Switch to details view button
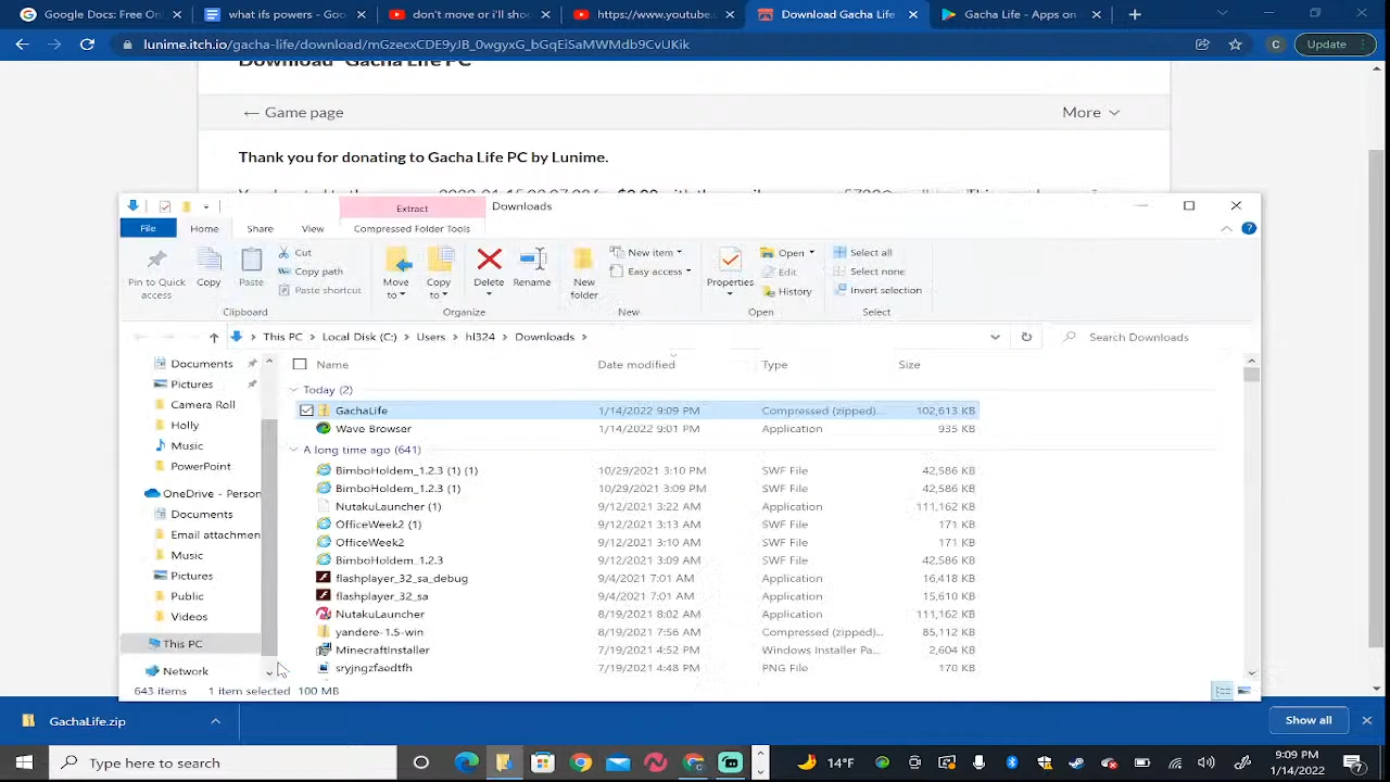This screenshot has width=1390, height=782. (x=1223, y=691)
